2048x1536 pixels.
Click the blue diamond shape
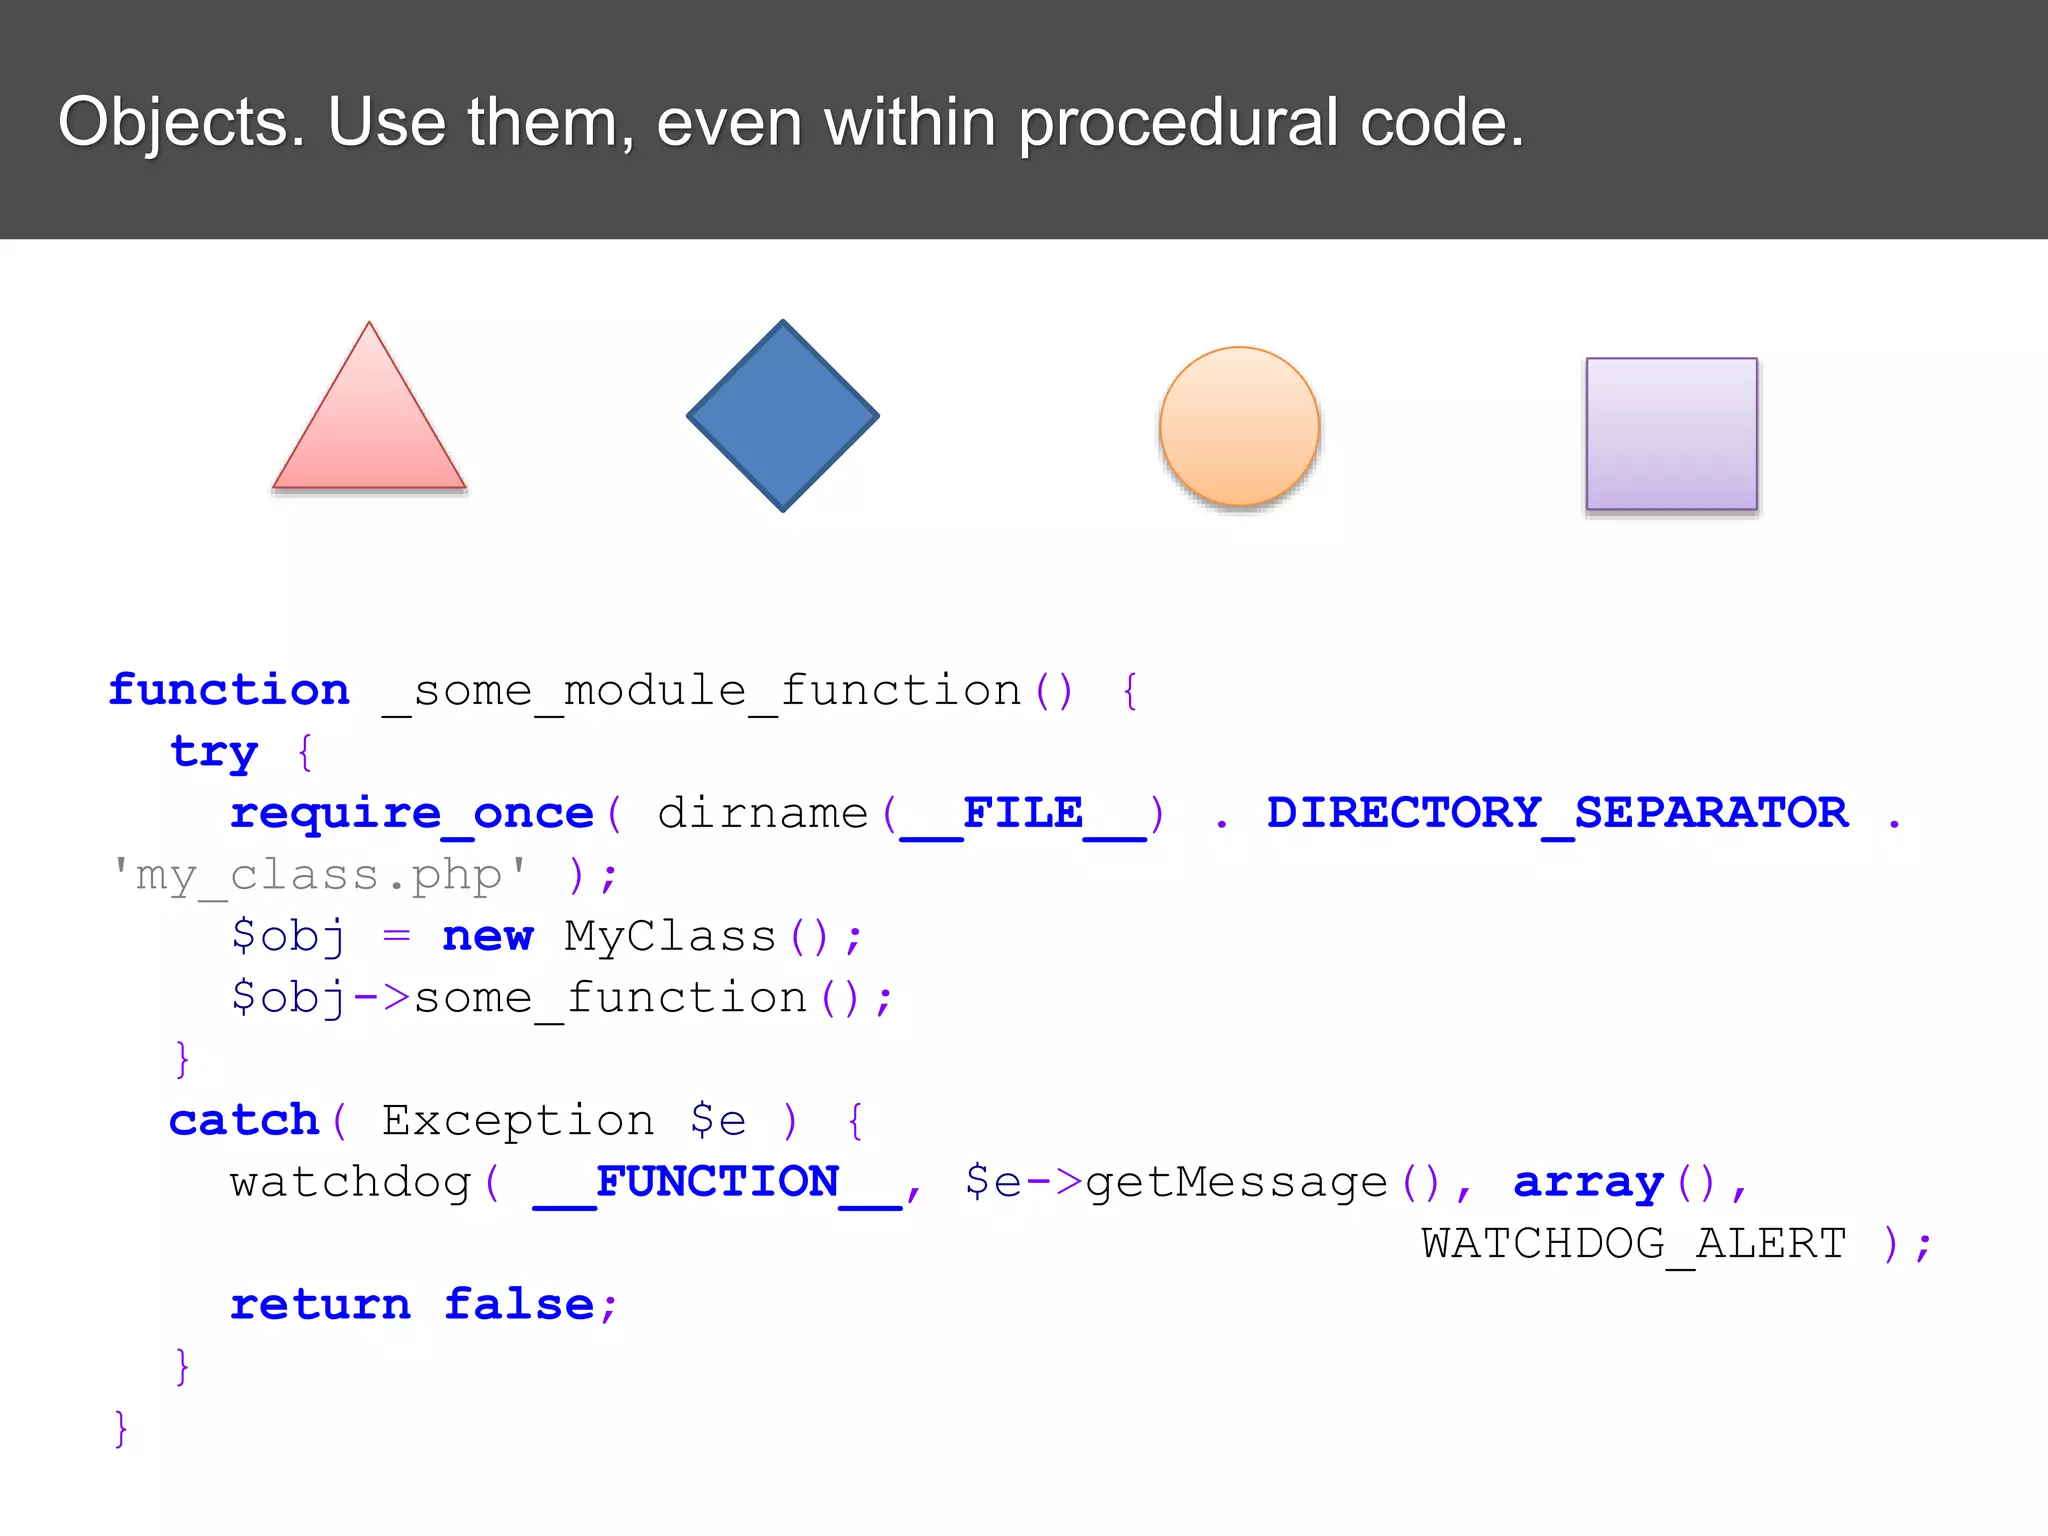[x=783, y=416]
